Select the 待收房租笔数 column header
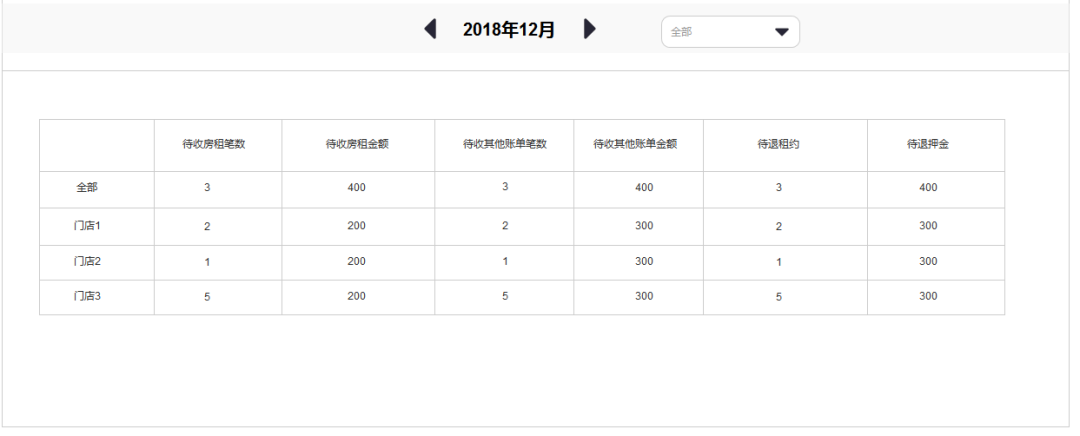This screenshot has height=436, width=1080. pyautogui.click(x=214, y=145)
